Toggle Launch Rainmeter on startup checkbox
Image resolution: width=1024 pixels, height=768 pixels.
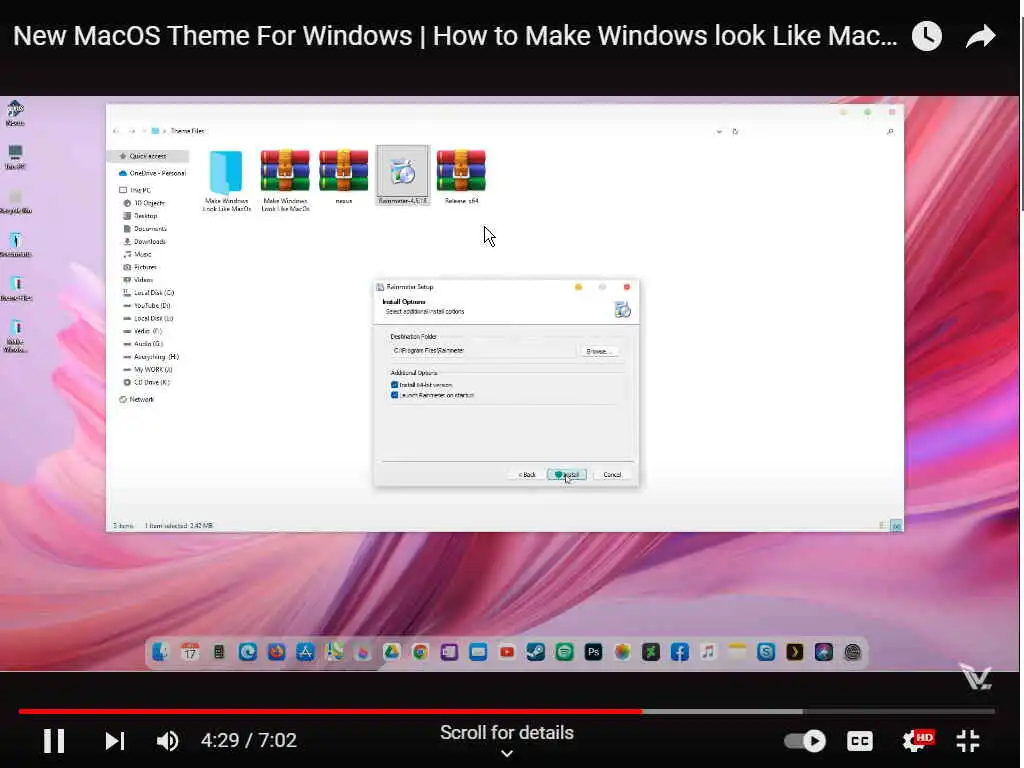tap(394, 395)
